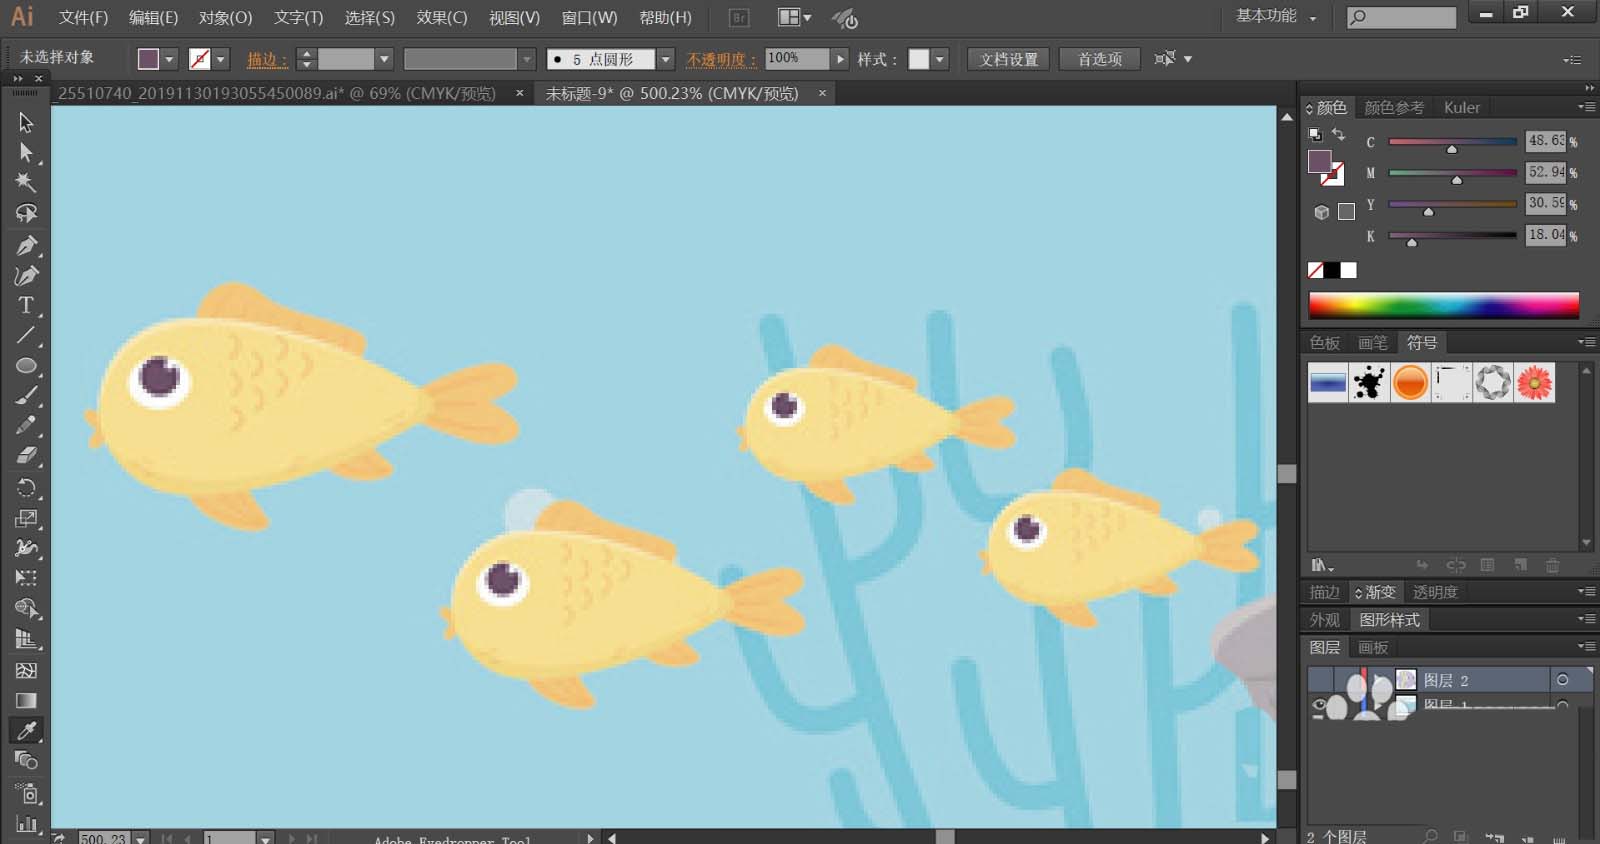Select the Rotate tool
The width and height of the screenshot is (1600, 844).
click(26, 488)
